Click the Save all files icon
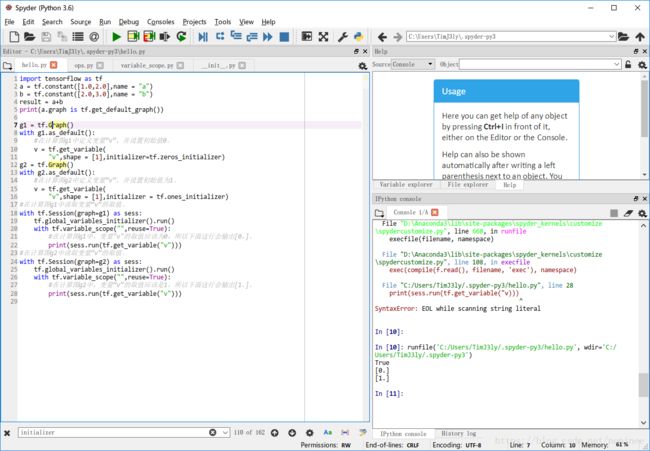 coord(62,37)
